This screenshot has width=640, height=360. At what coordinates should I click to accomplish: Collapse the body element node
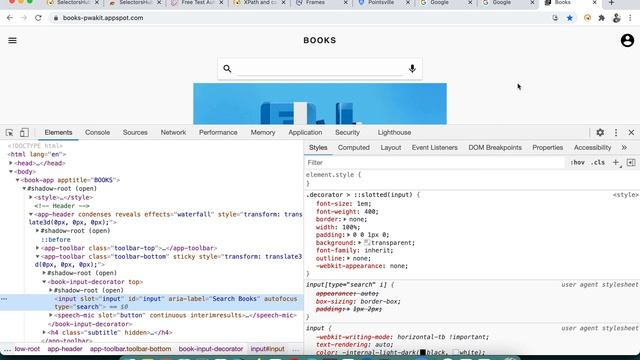[11, 171]
